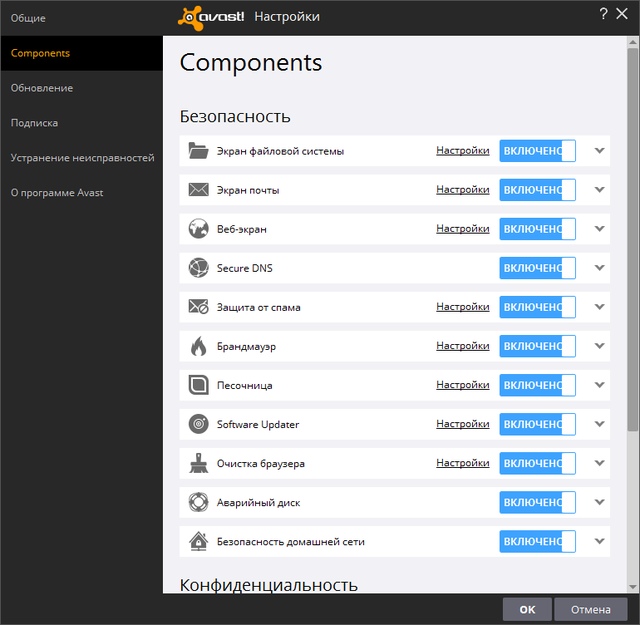This screenshot has width=640, height=625.
Task: Expand the Аварийный диск dropdown arrow
Action: click(600, 502)
